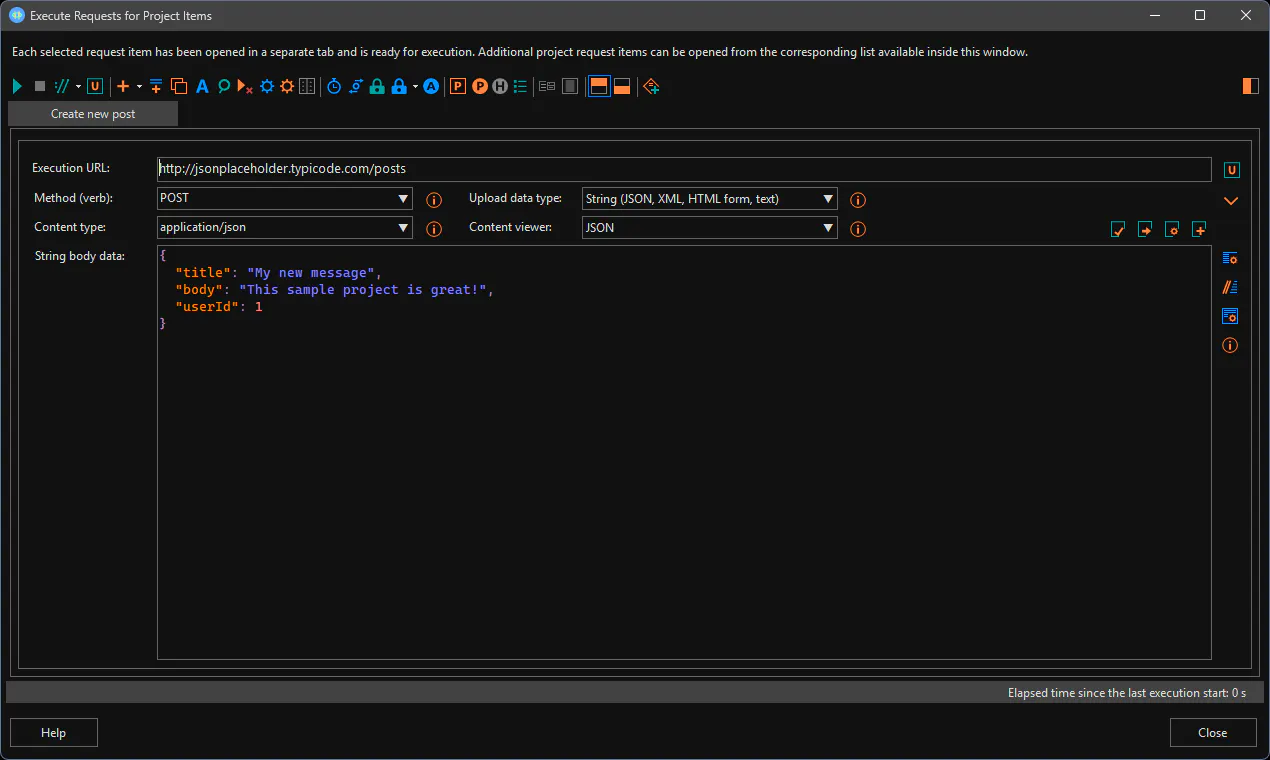The image size is (1270, 760).
Task: Open the dropdown arrow beside the double-slash icon
Action: (x=78, y=87)
